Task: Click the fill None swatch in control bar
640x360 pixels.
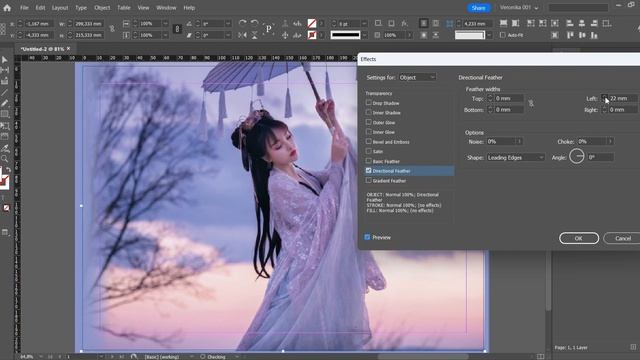Action: click(312, 23)
